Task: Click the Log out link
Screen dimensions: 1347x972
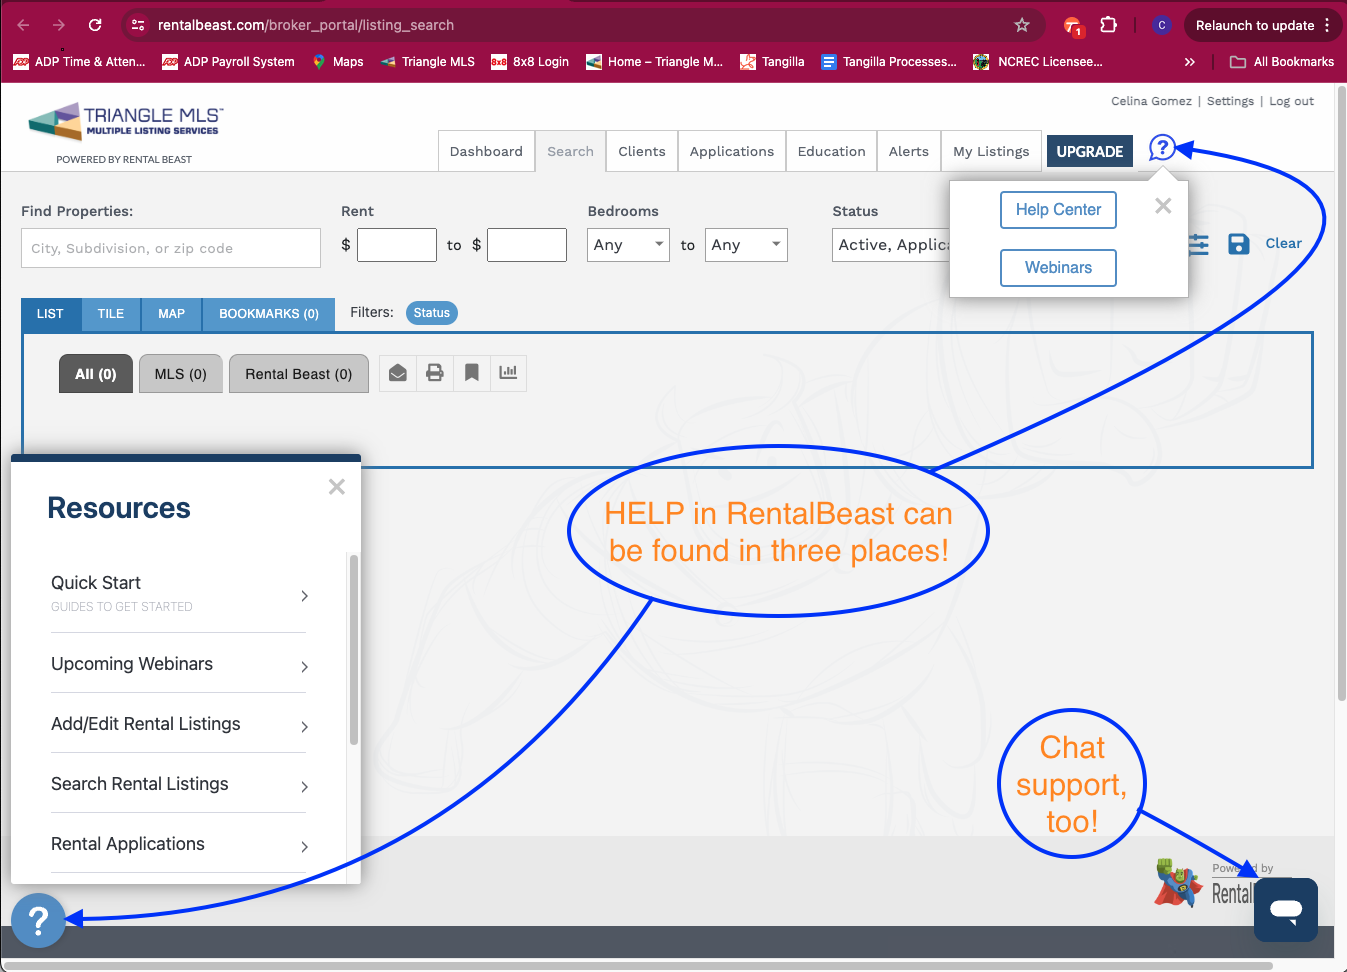Action: (1292, 101)
